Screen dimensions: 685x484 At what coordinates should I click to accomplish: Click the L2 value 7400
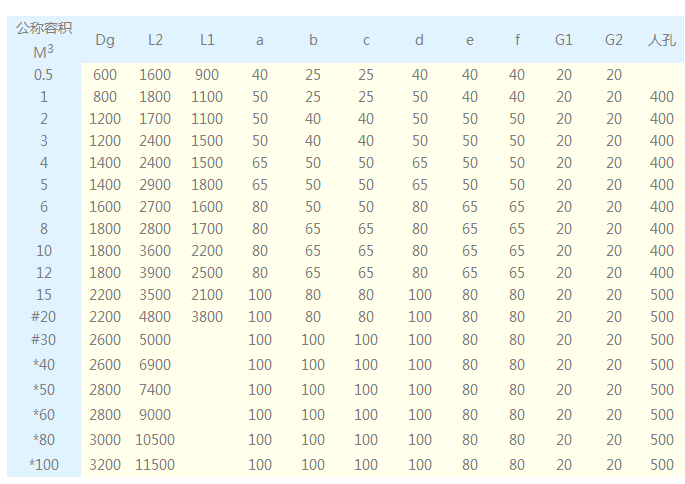155,390
